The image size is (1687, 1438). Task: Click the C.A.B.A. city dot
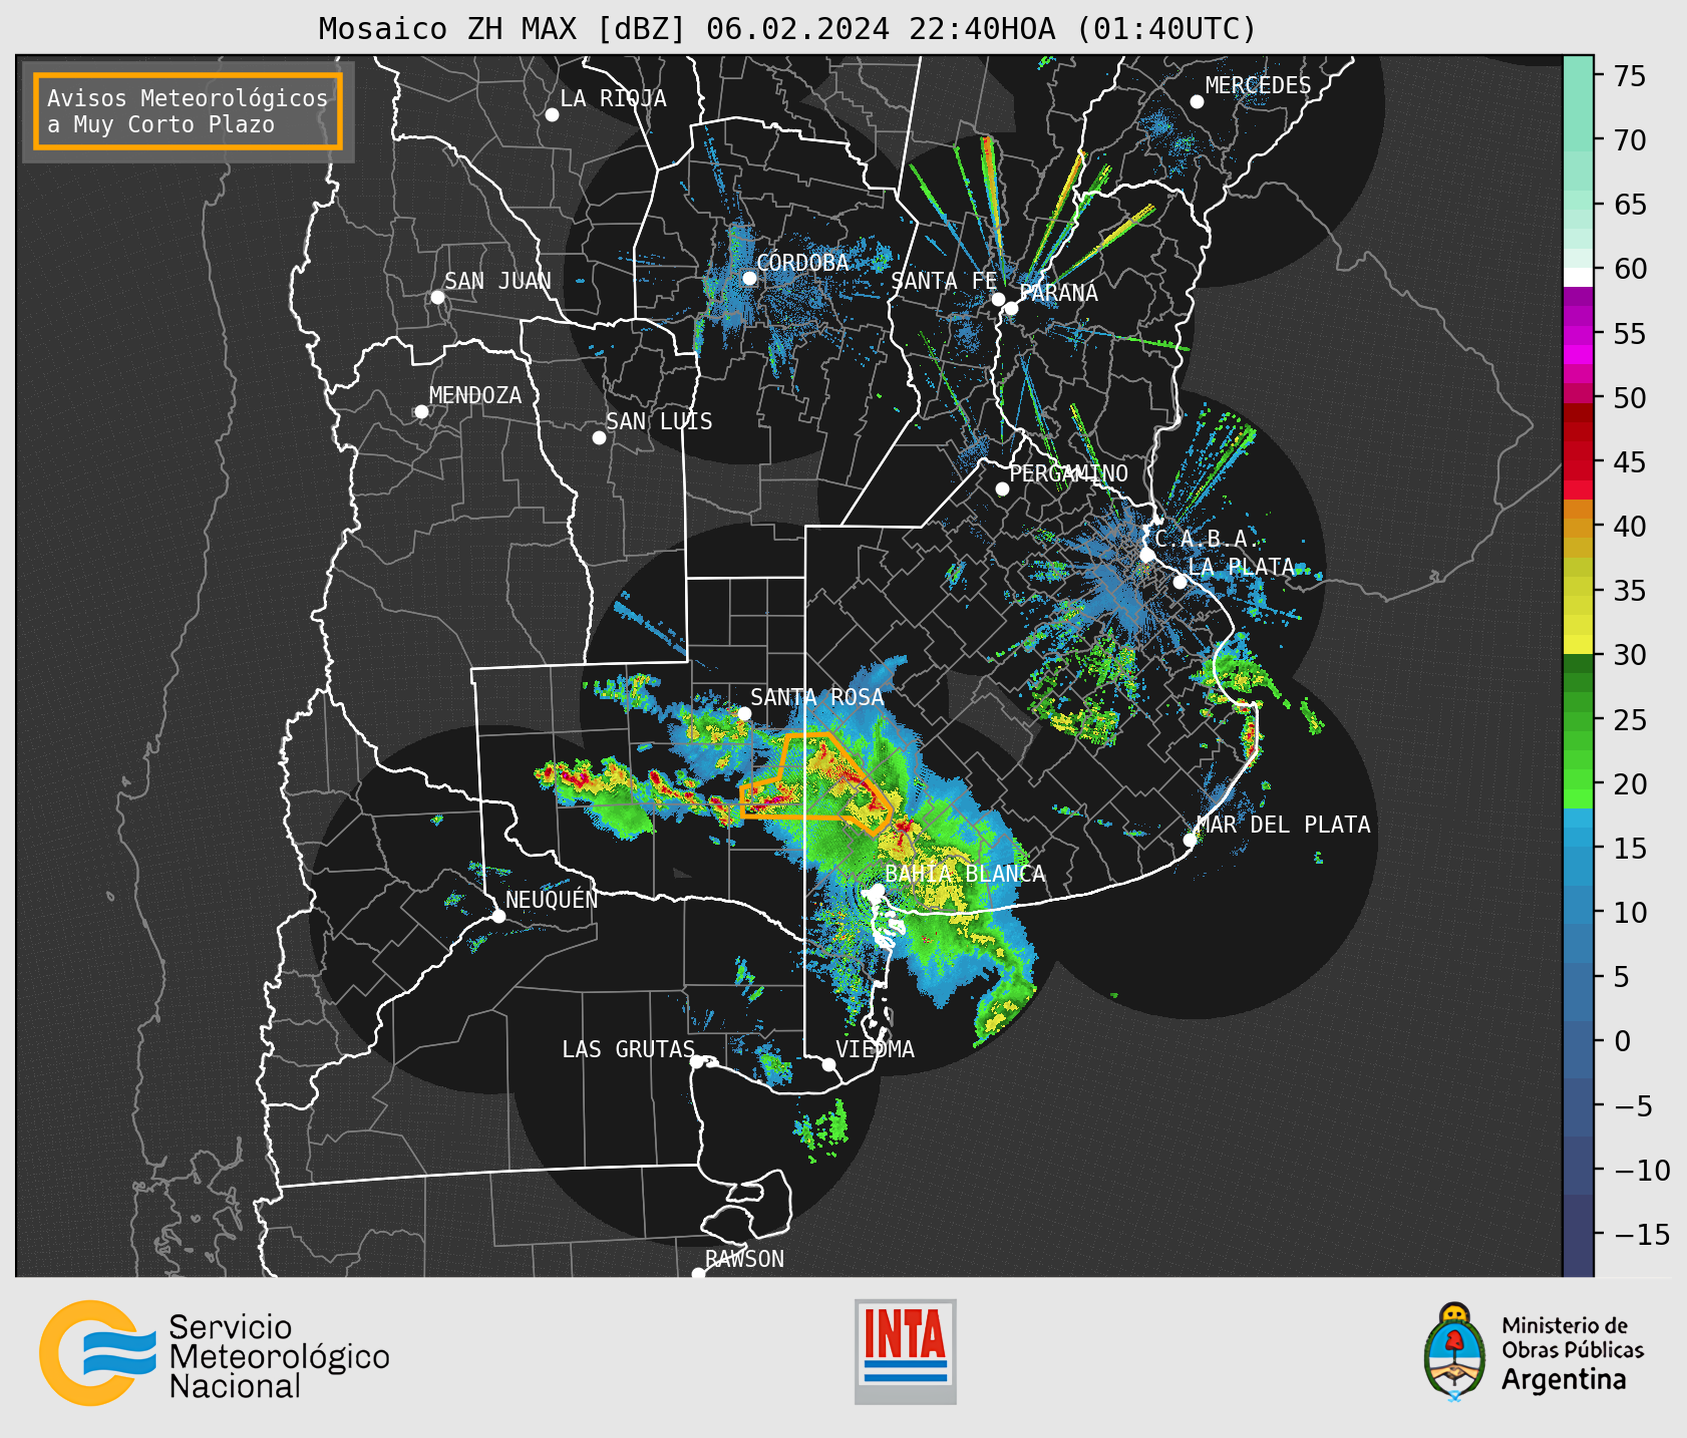coord(1148,555)
